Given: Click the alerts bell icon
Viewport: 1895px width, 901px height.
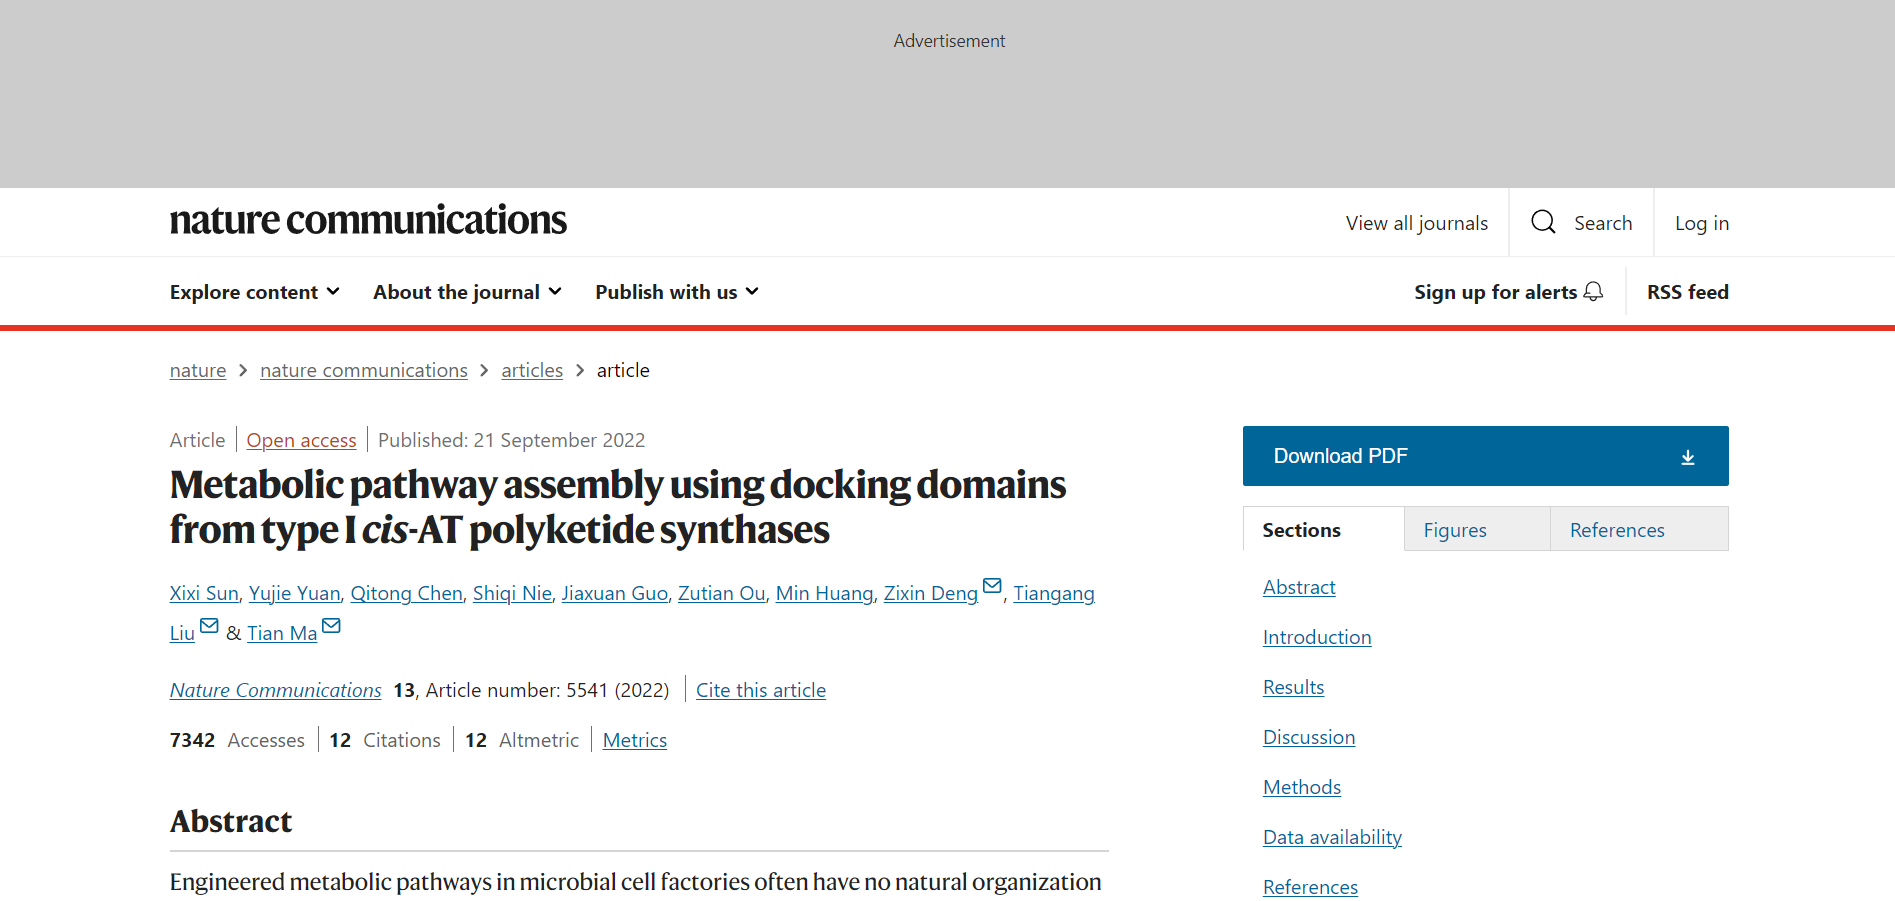Looking at the screenshot, I should tap(1594, 291).
